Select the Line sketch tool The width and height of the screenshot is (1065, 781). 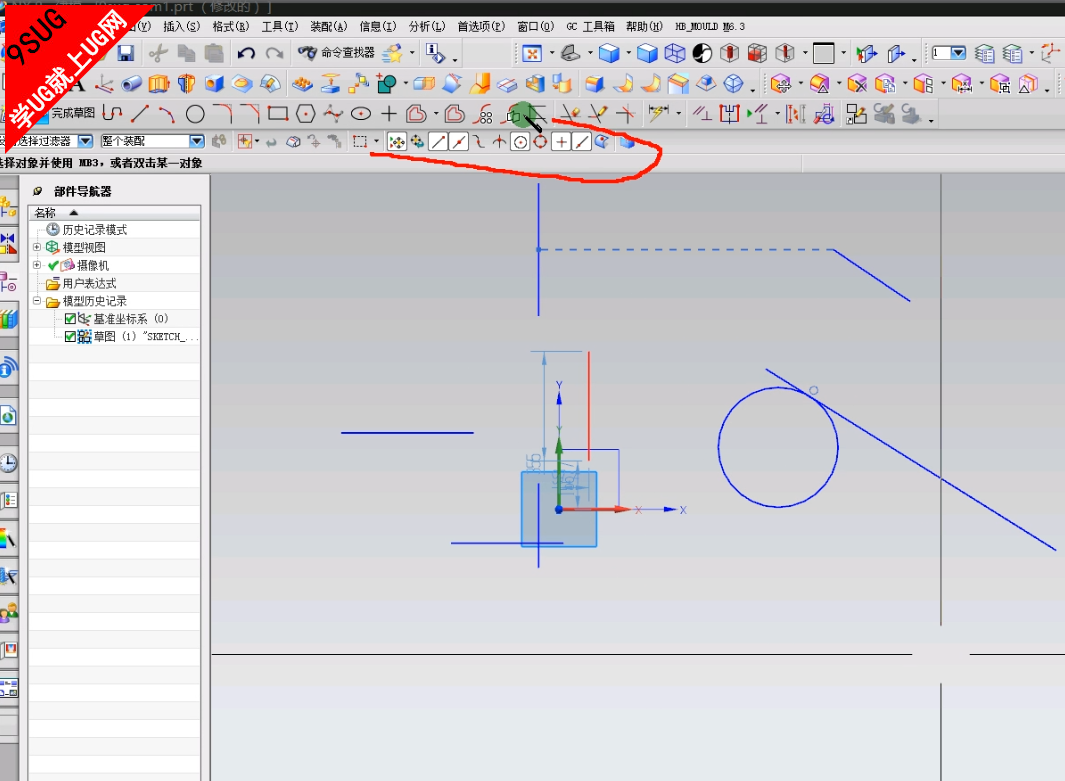(141, 113)
